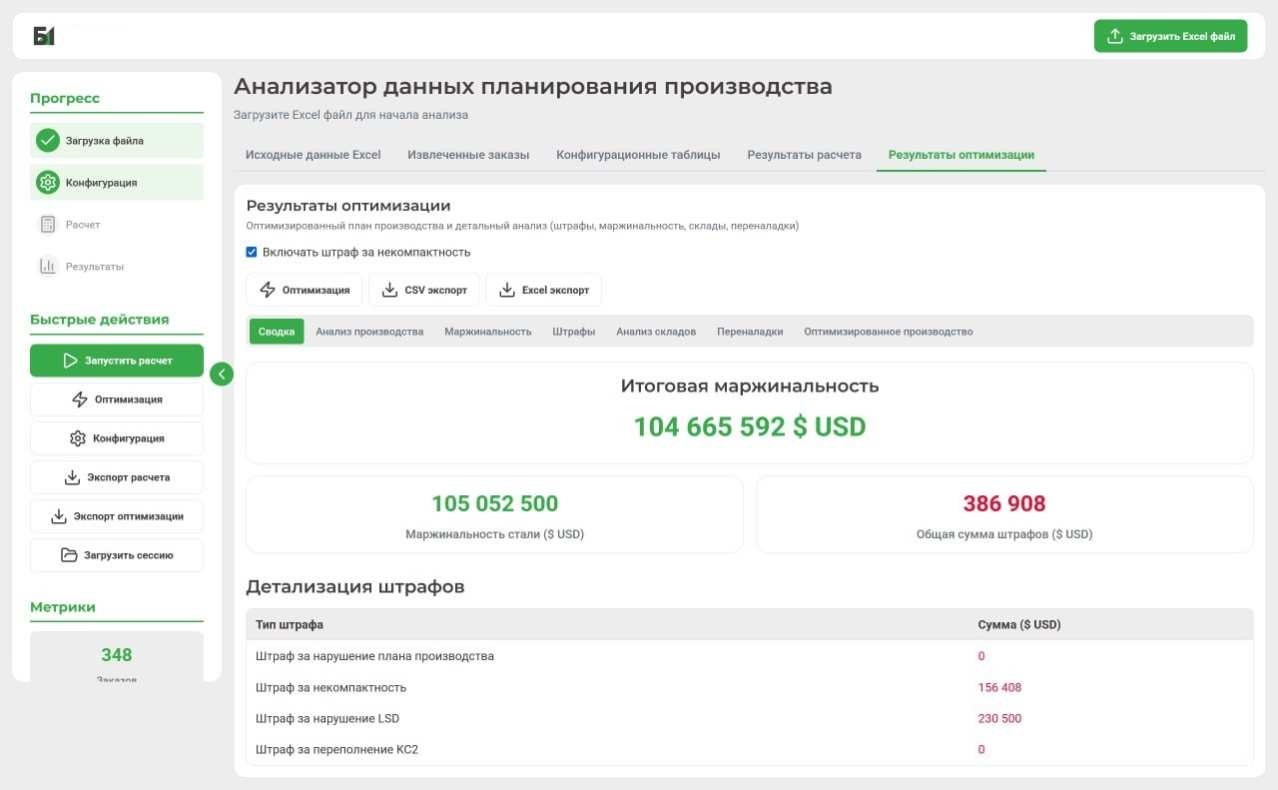Viewport: 1278px width, 790px height.
Task: Click the download icon on CSV экспорт
Action: point(389,289)
